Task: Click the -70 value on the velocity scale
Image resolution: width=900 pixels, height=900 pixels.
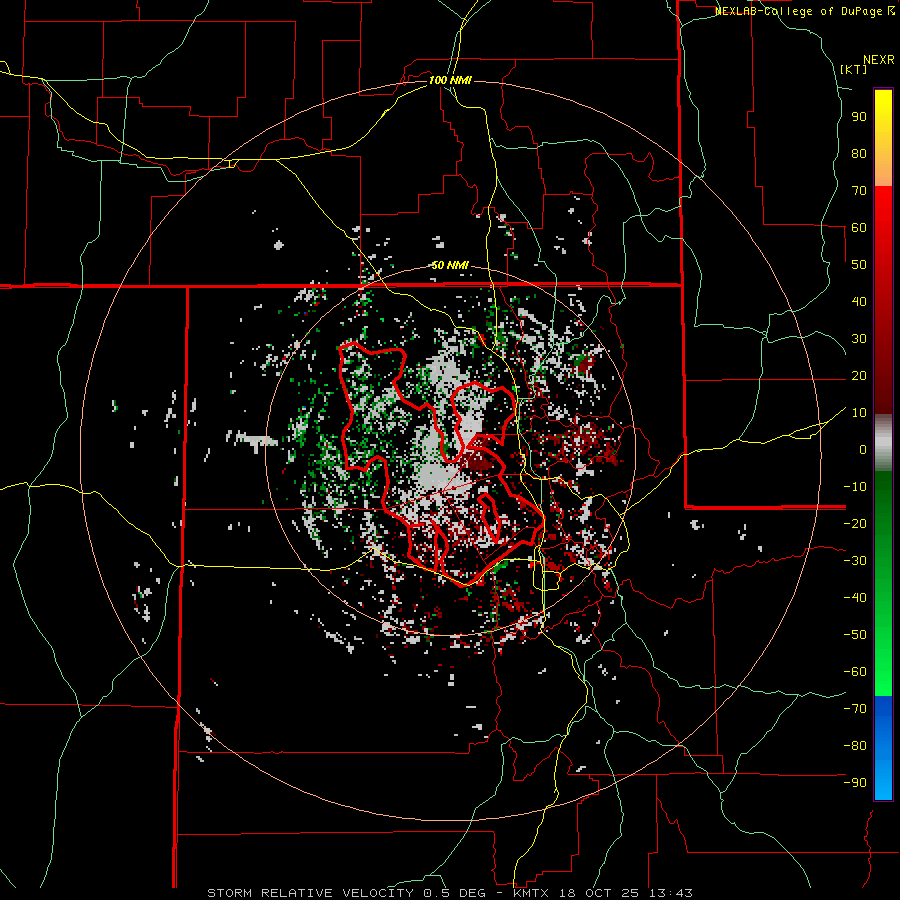Action: (855, 709)
